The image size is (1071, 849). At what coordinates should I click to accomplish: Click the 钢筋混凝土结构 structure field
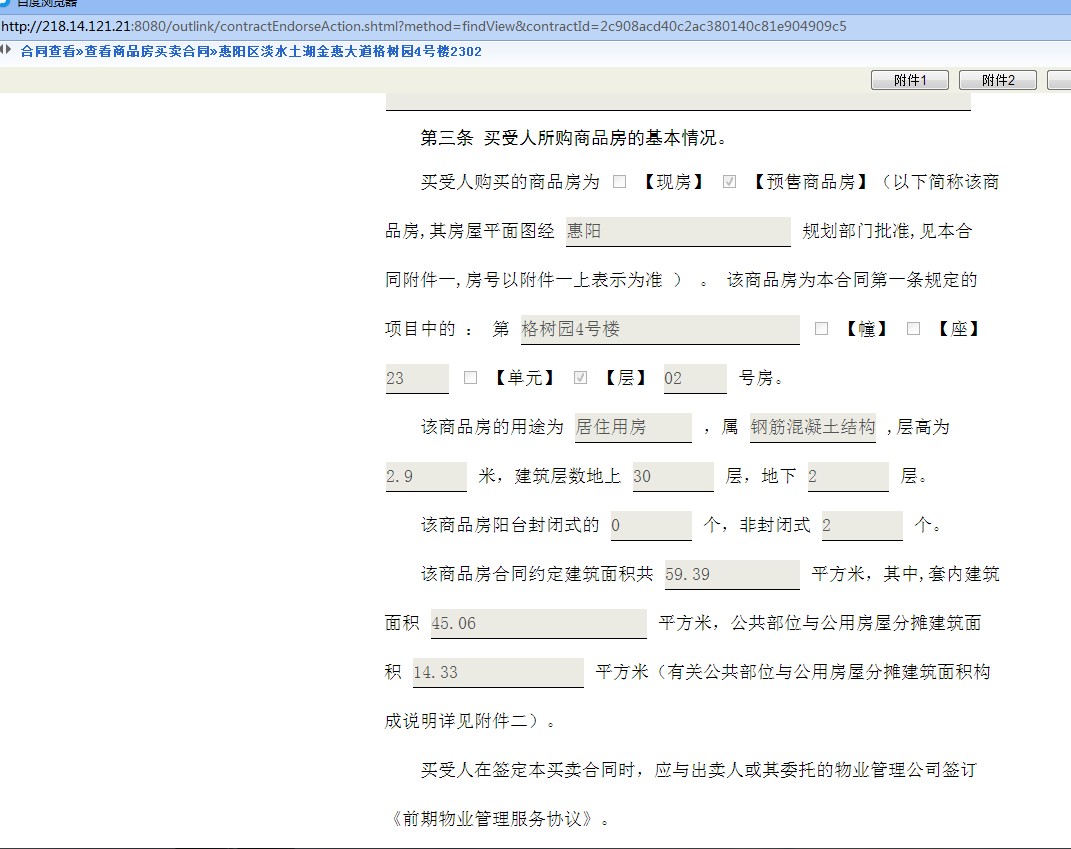tap(813, 428)
